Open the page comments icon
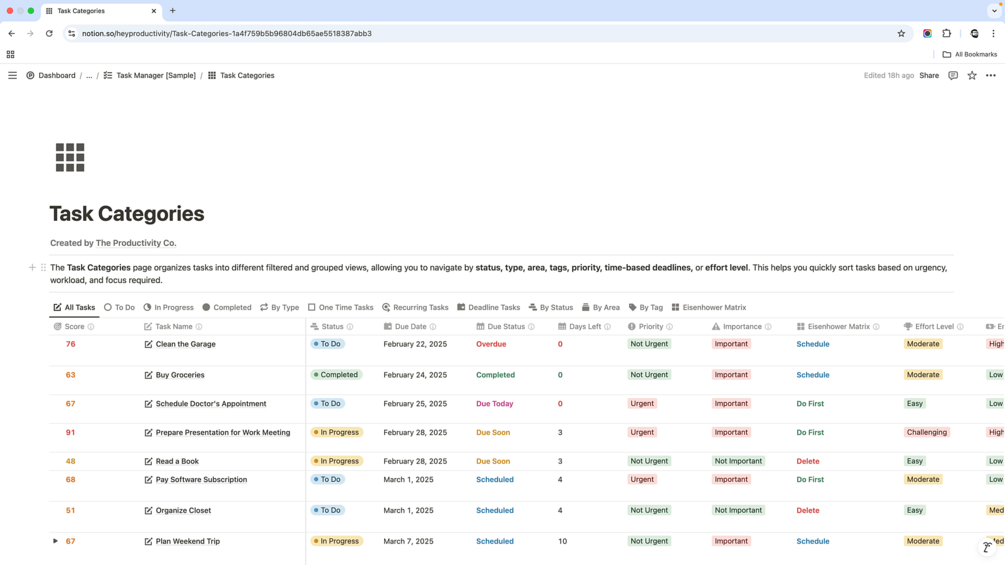Viewport: 1005px width, 565px height. click(953, 76)
